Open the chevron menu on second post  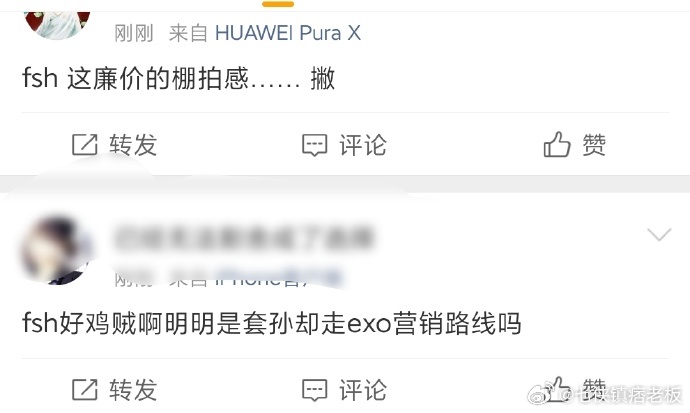pyautogui.click(x=659, y=234)
